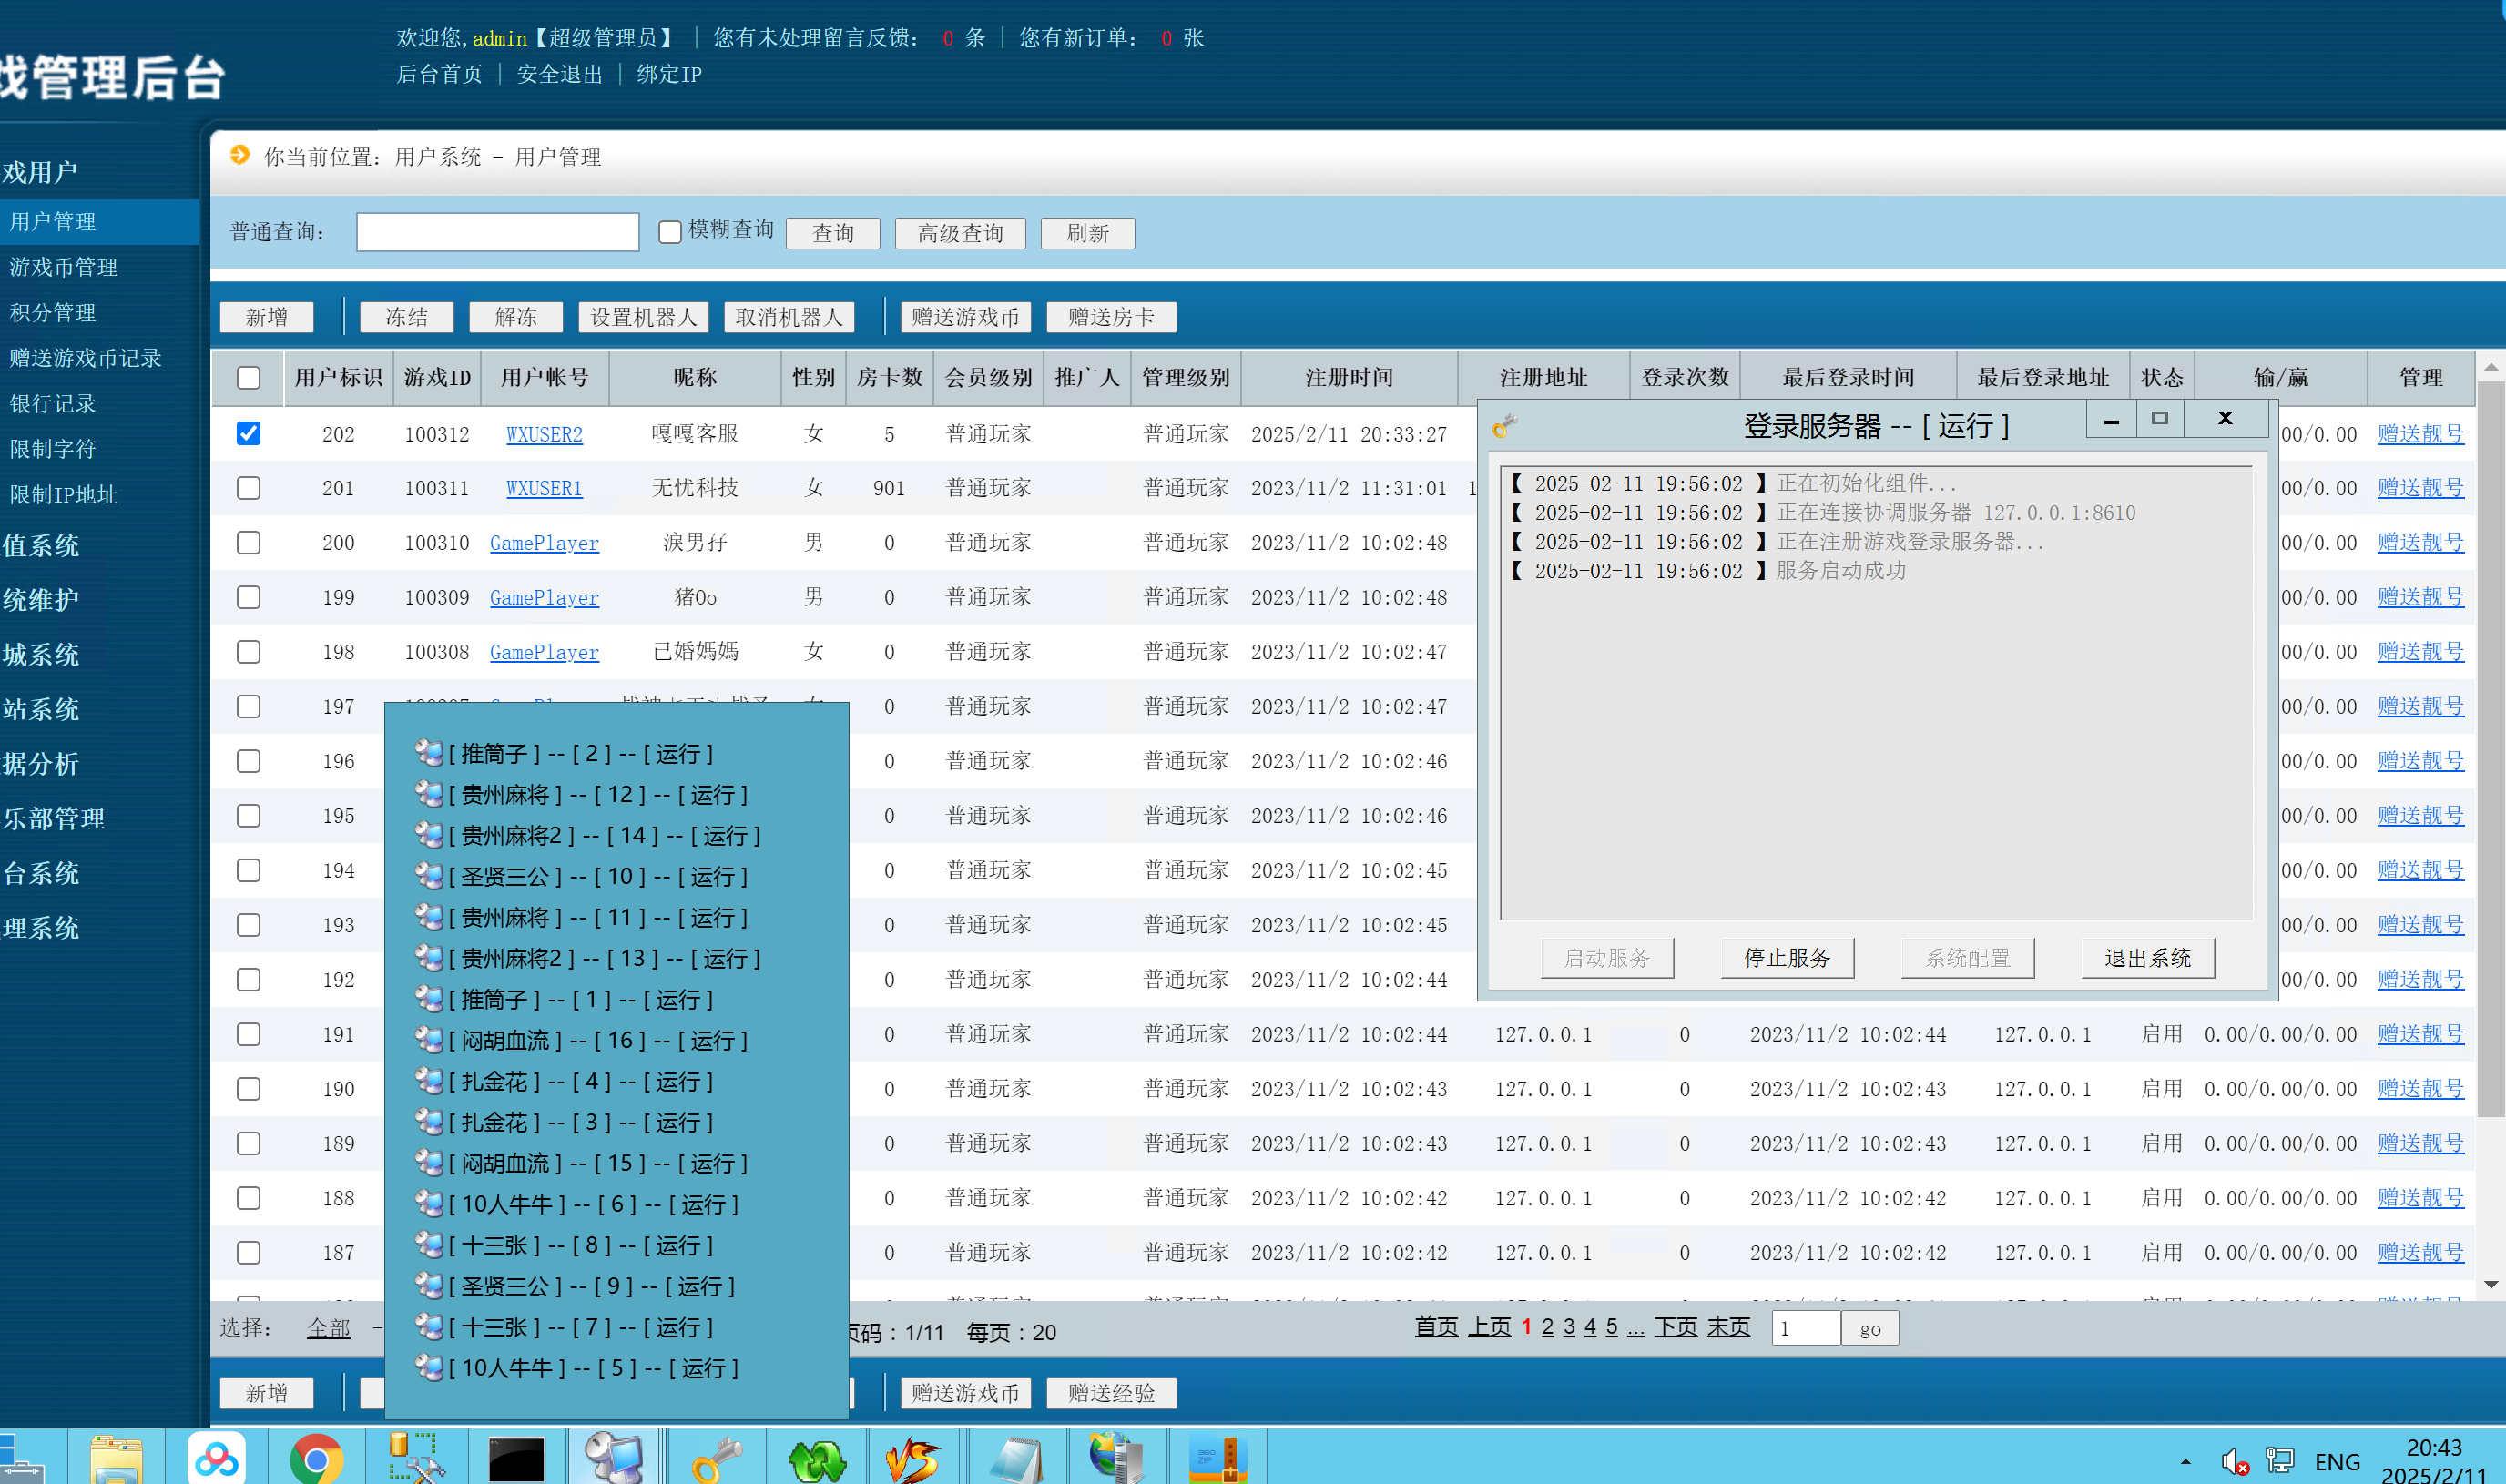The height and width of the screenshot is (1484, 2506).
Task: Open the WXUSER2 account link
Action: click(544, 434)
